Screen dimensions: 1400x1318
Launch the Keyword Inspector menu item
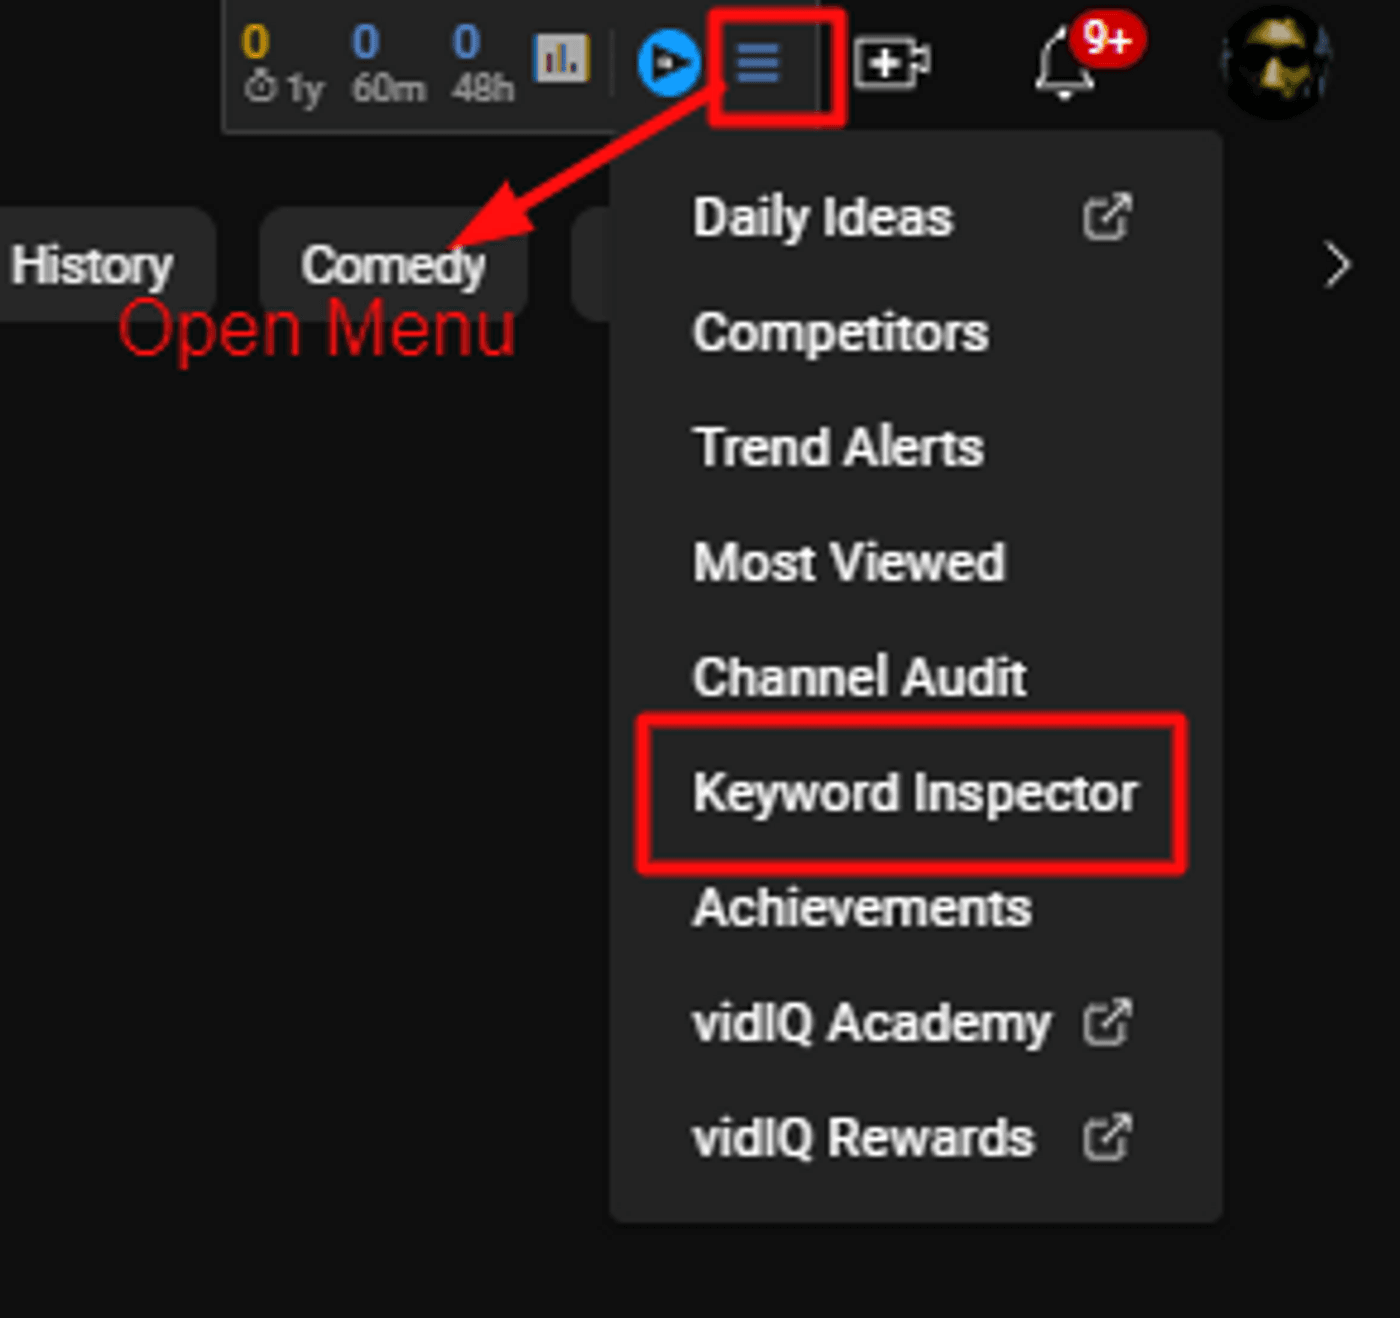[914, 793]
